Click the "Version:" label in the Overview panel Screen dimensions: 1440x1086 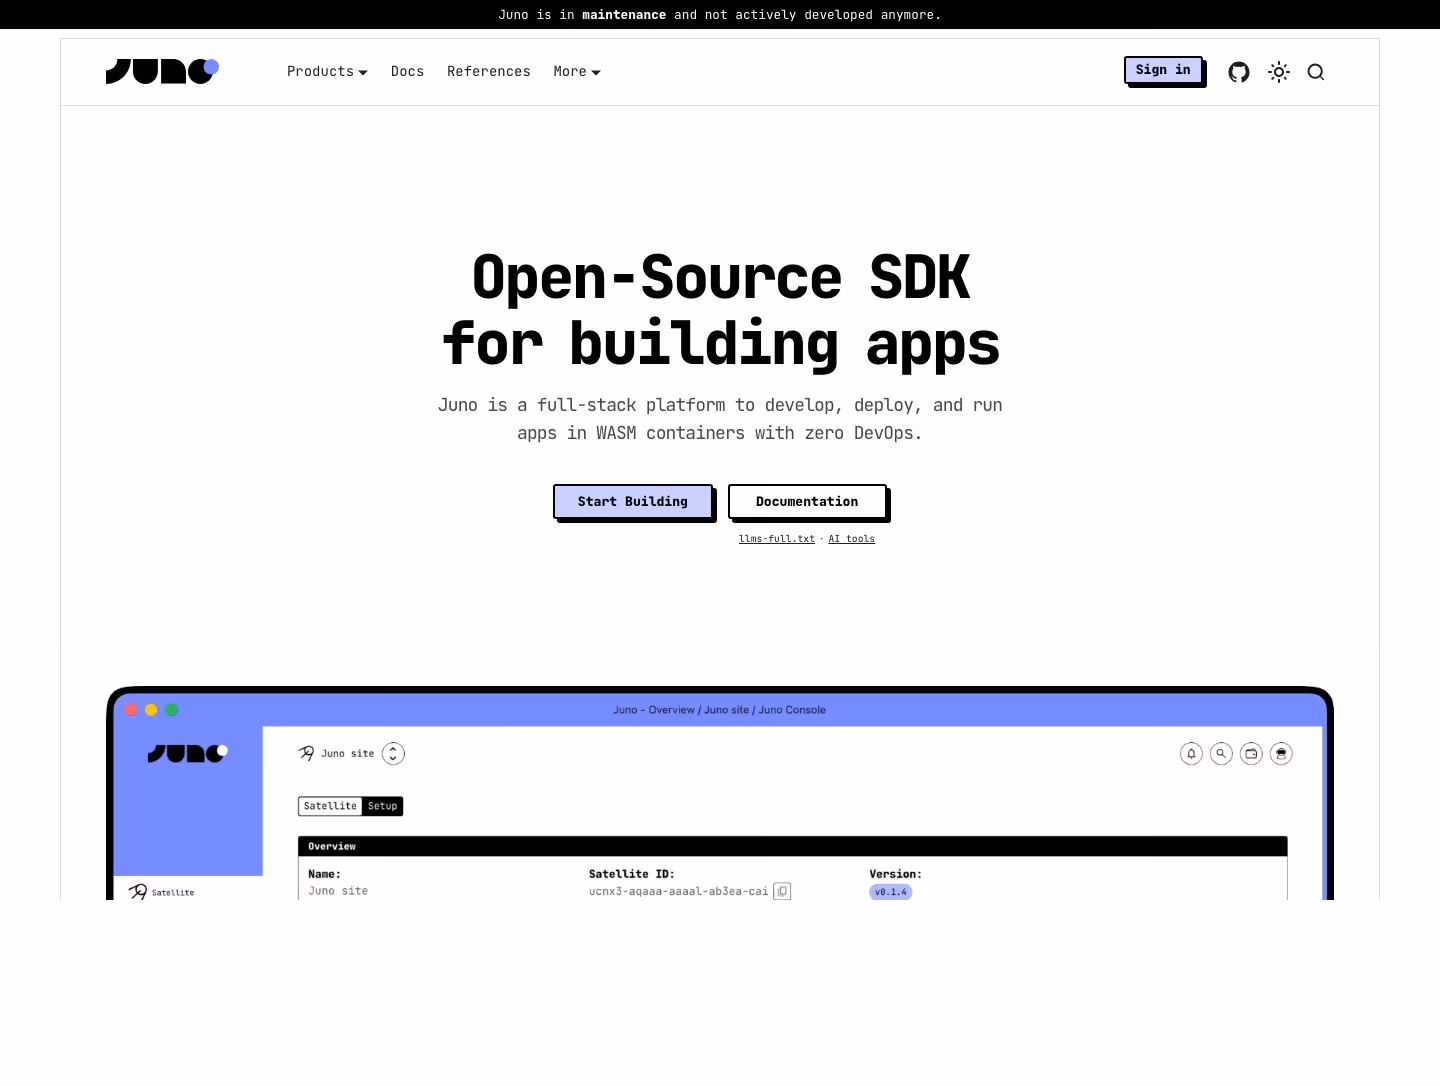[896, 874]
